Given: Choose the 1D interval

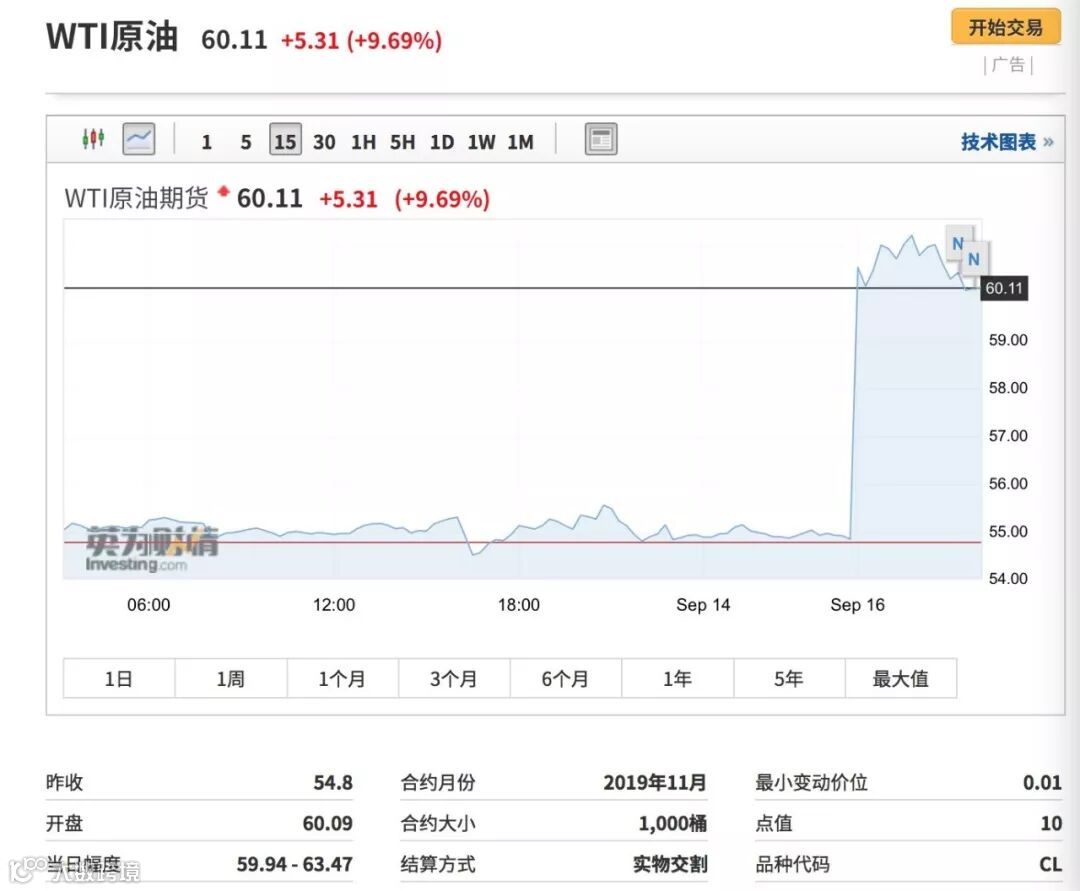Looking at the screenshot, I should (x=442, y=142).
